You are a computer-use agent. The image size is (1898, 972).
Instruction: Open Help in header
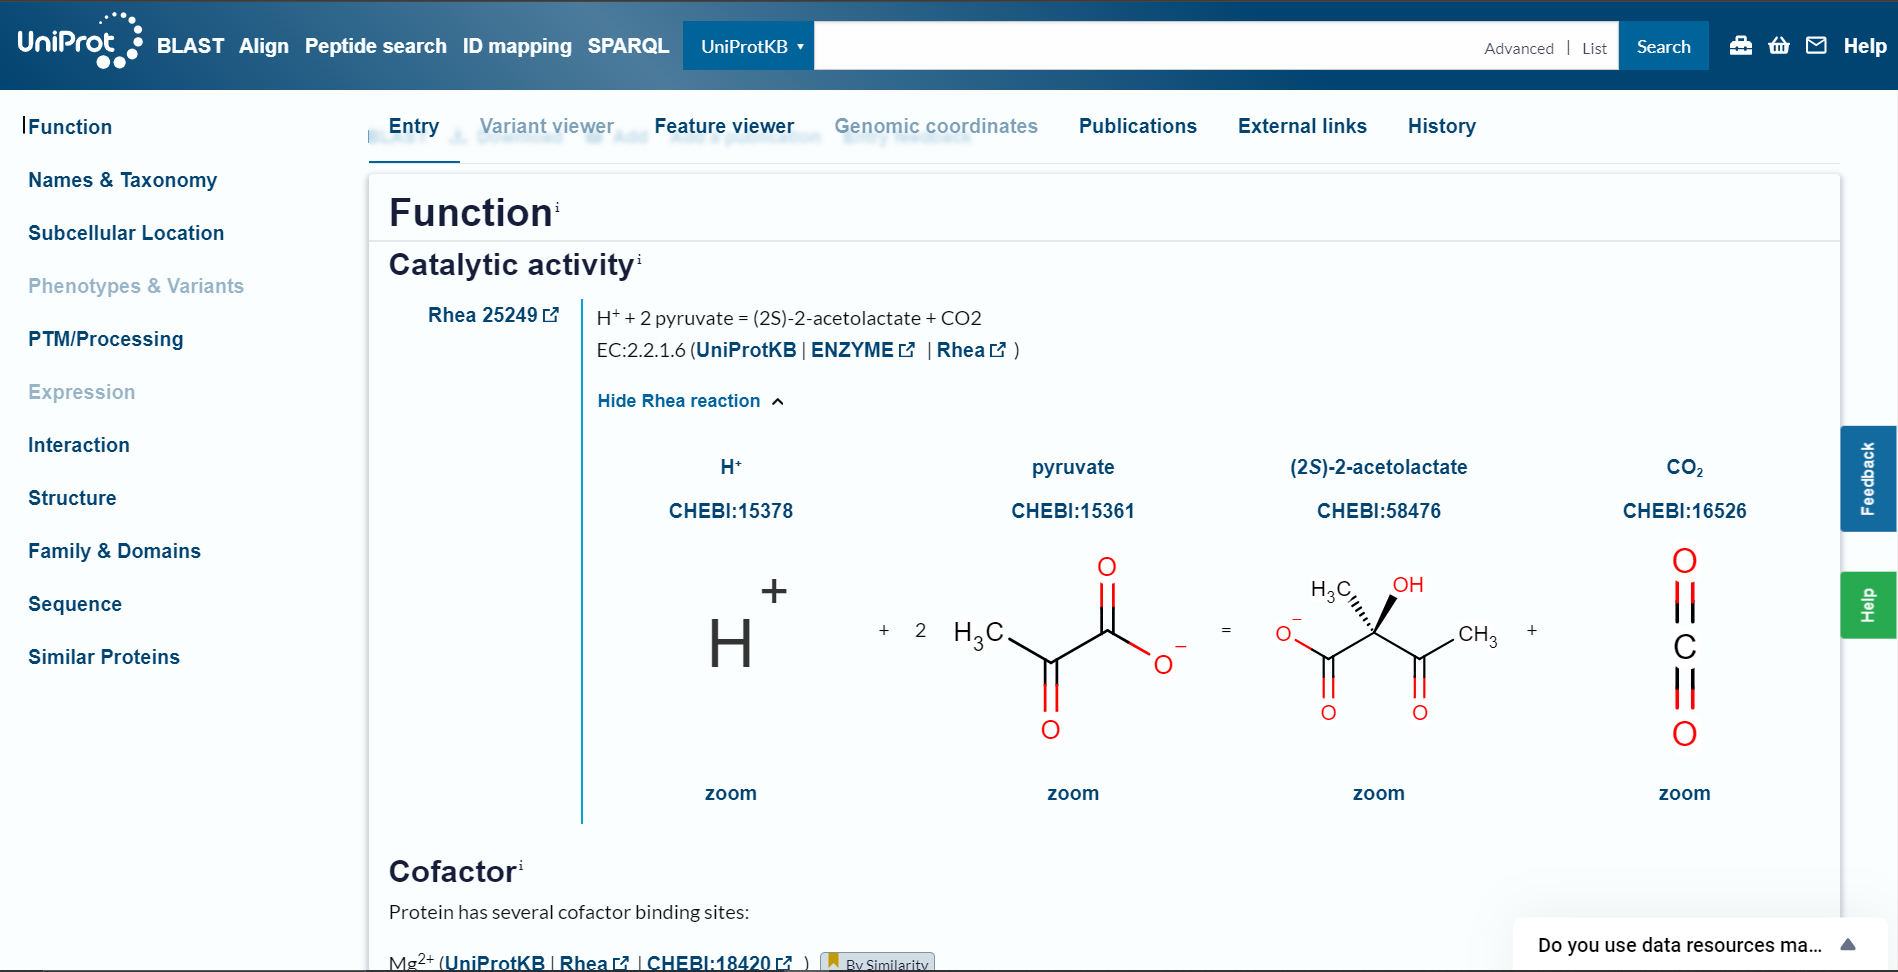(1865, 46)
